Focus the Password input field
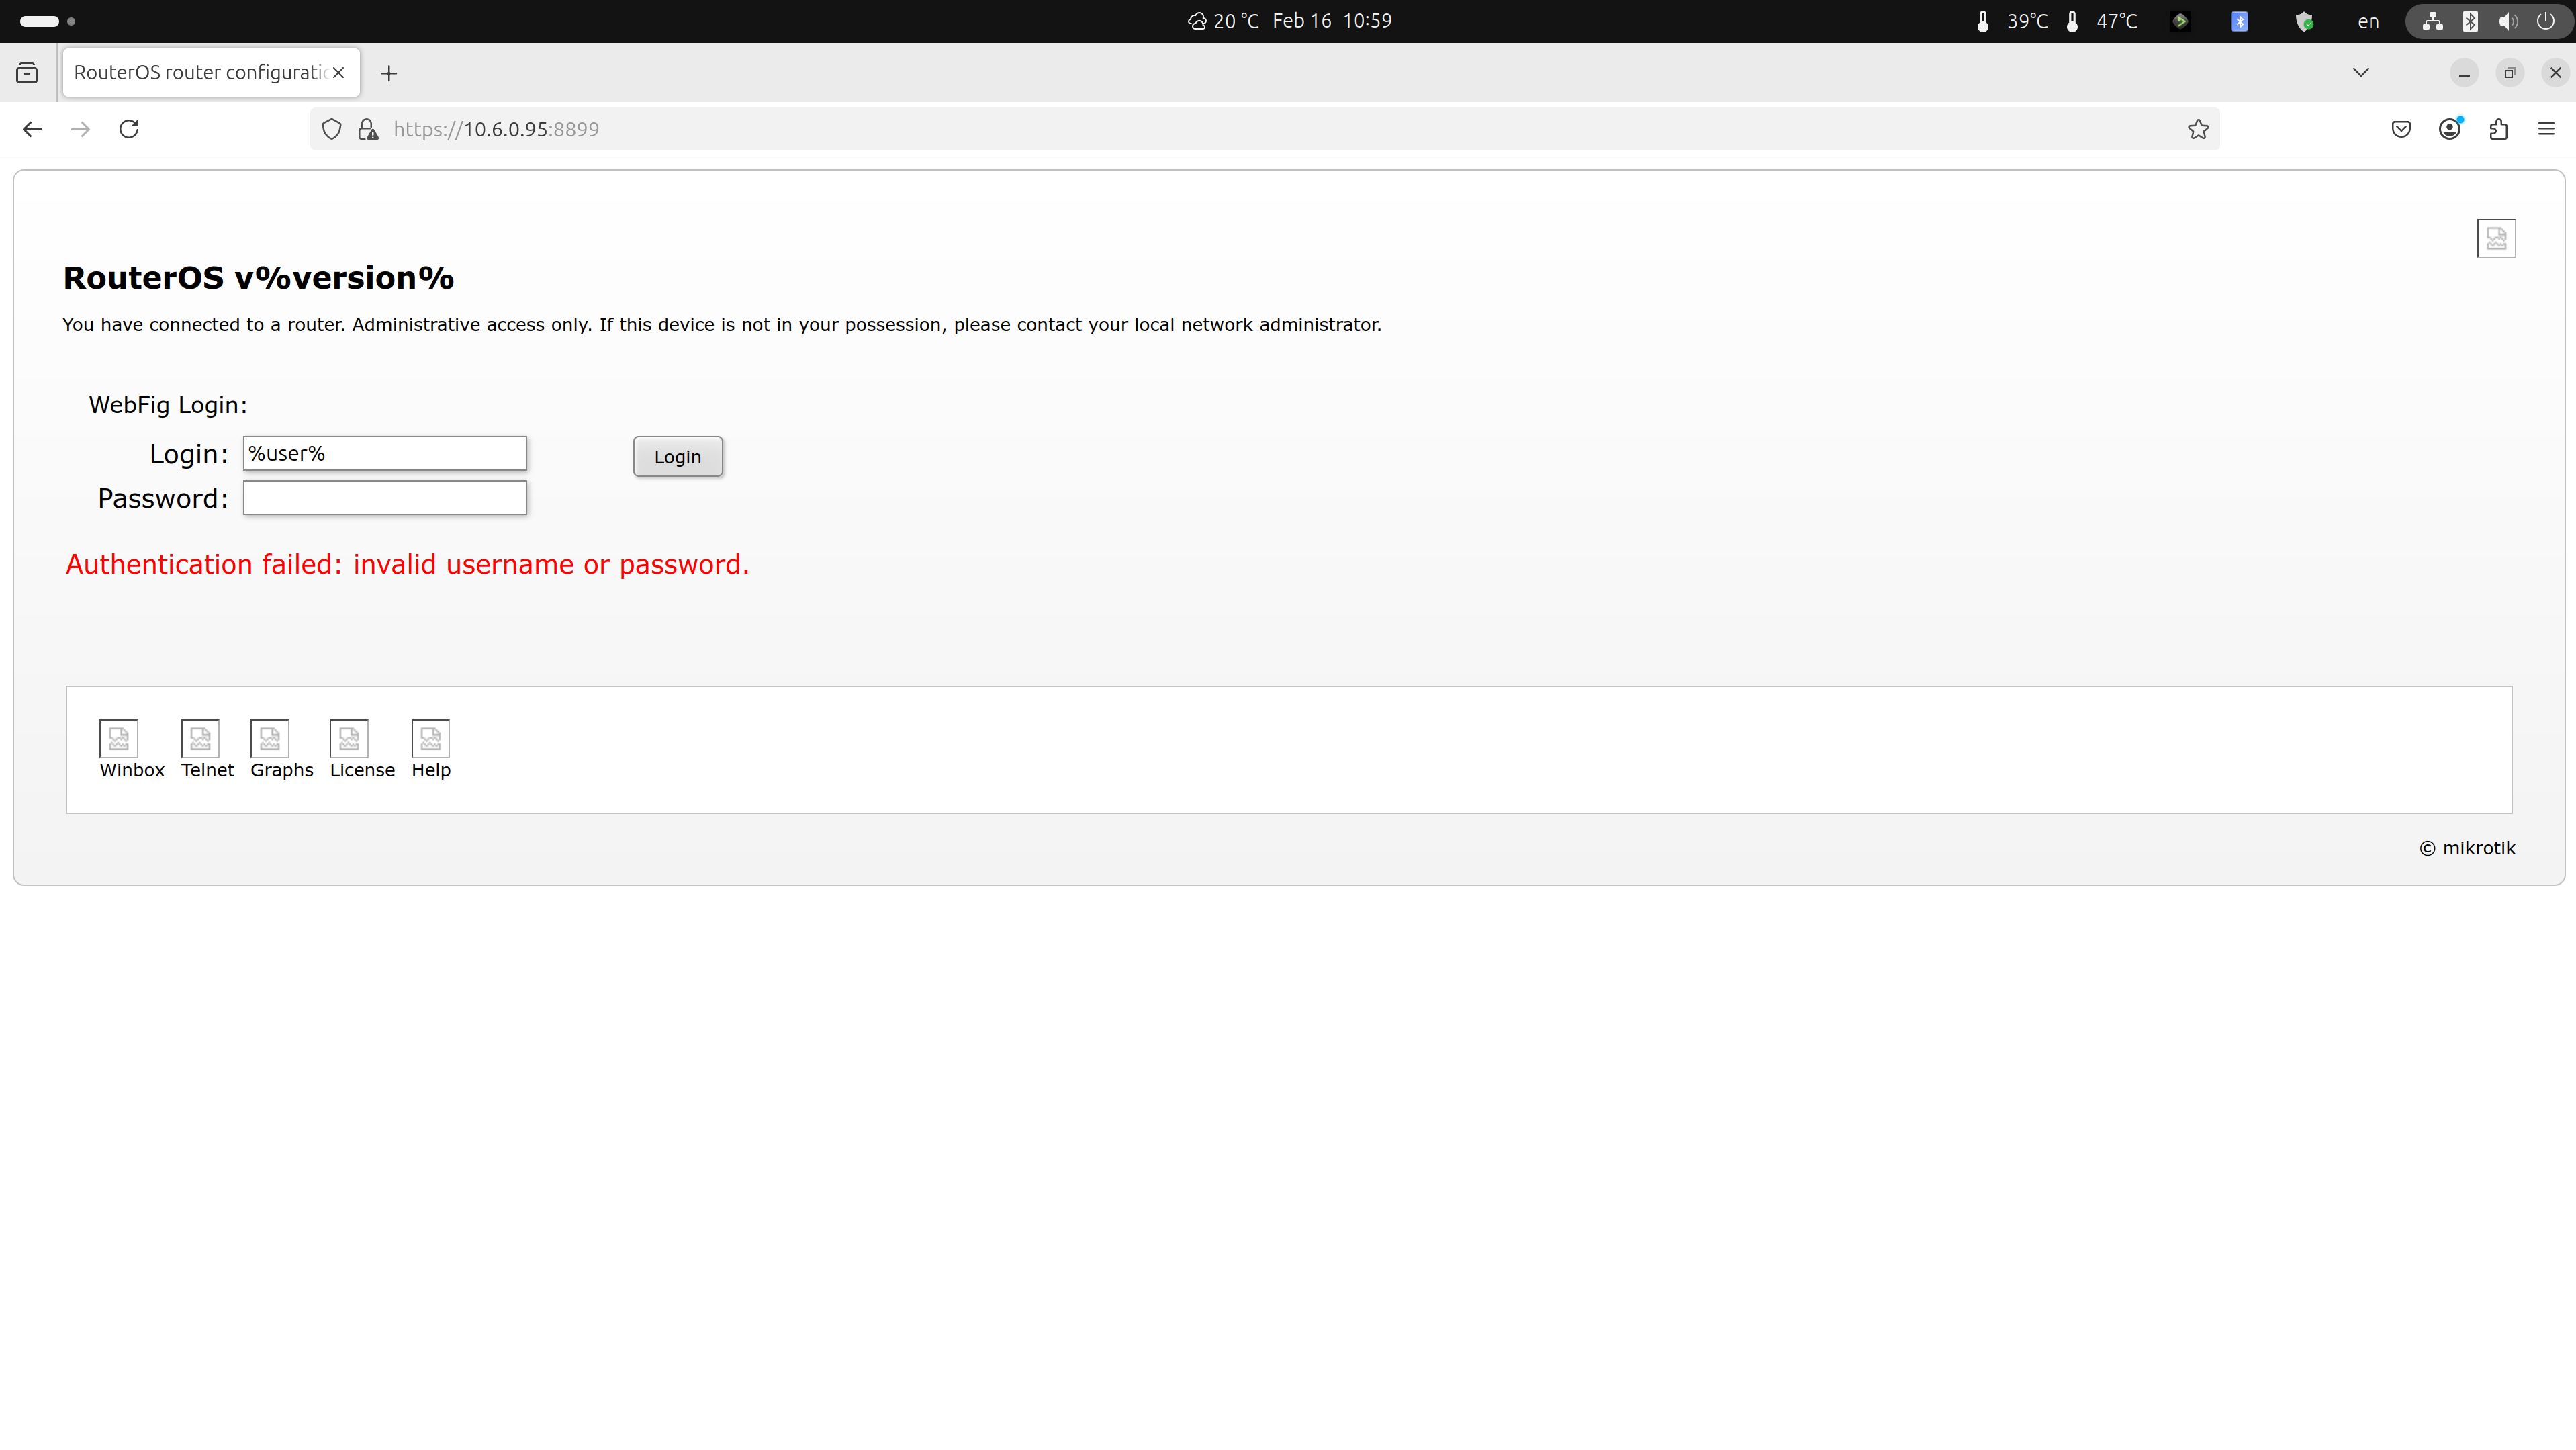 click(x=385, y=498)
